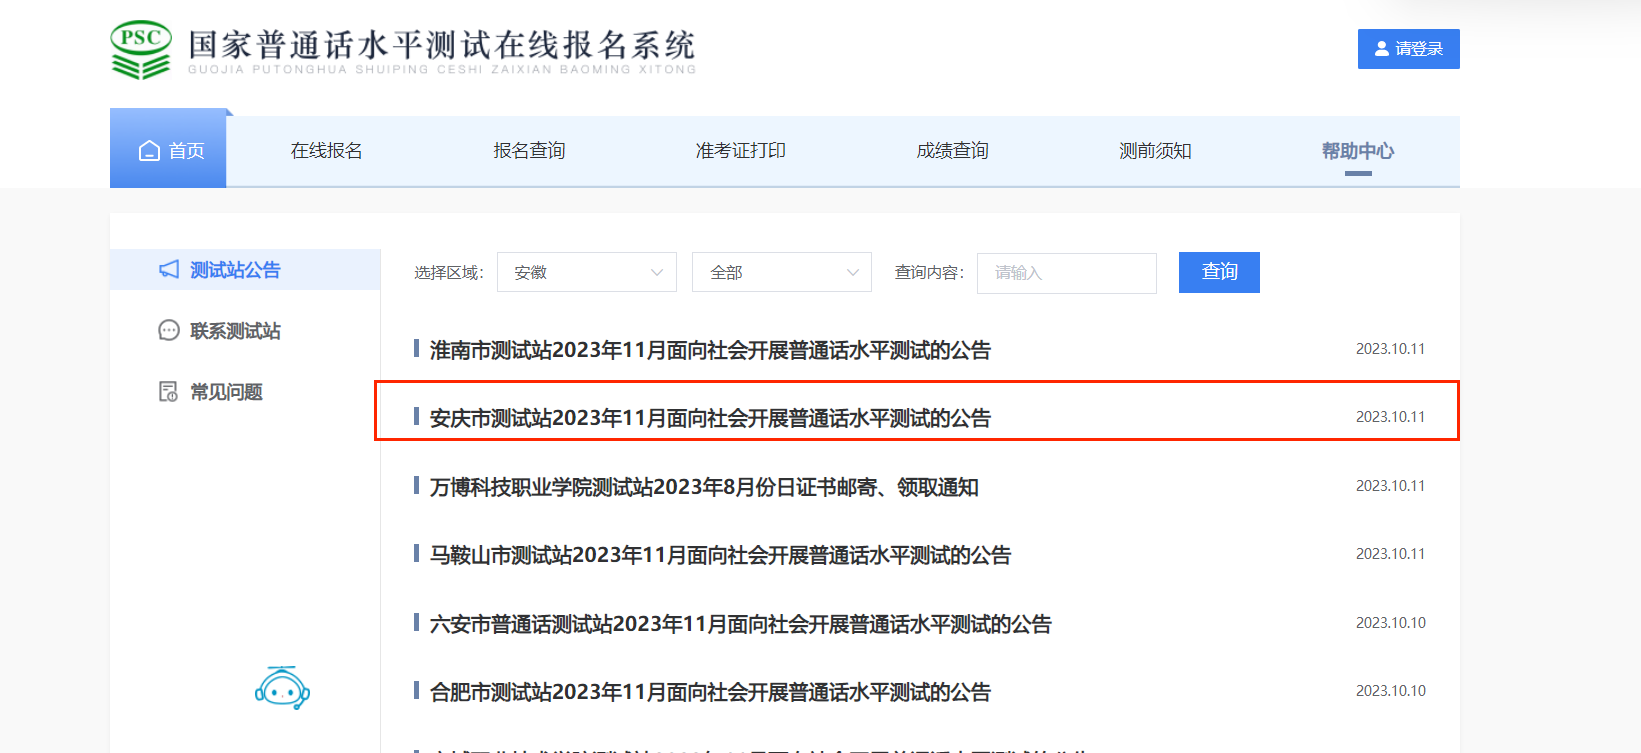This screenshot has height=753, width=1641.
Task: Click in the 查询内容 input field
Action: point(1067,273)
